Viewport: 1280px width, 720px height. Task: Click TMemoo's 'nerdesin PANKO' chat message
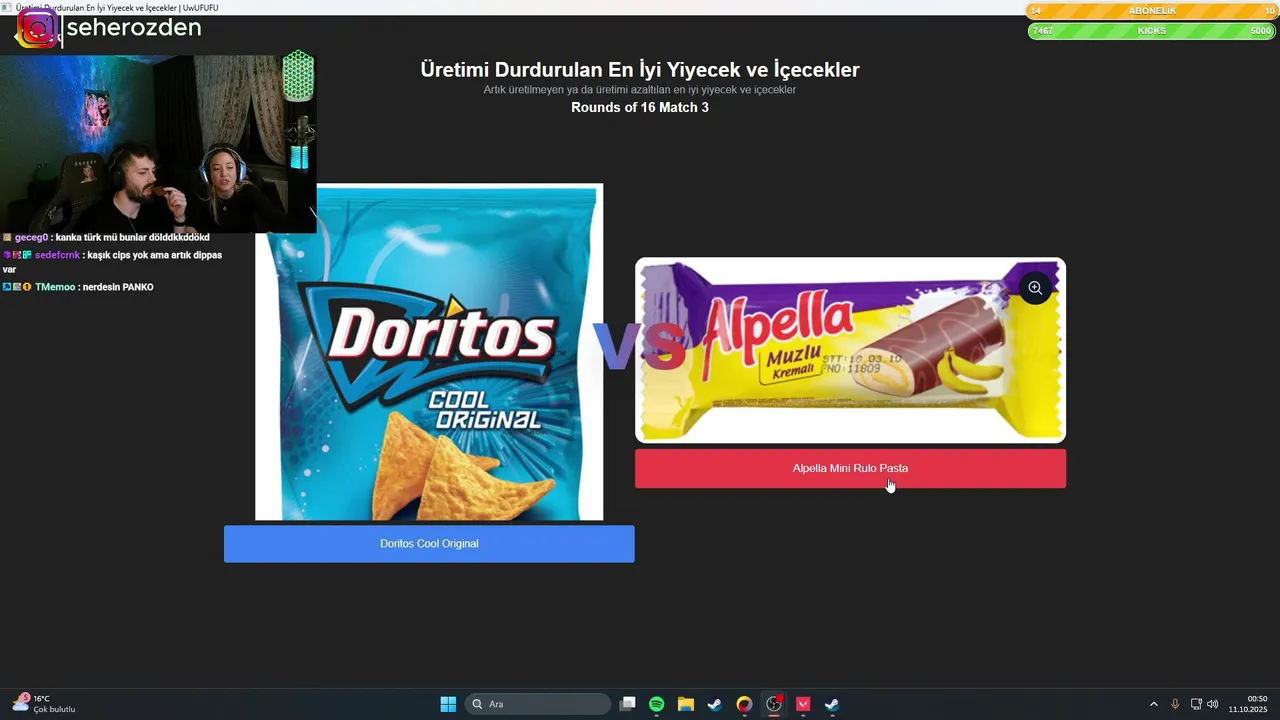78,287
